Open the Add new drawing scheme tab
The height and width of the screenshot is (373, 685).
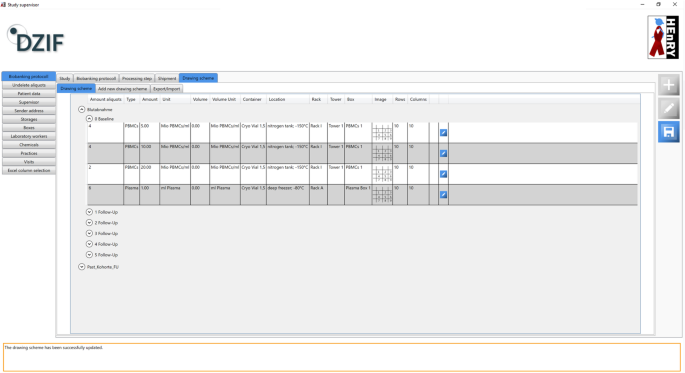tap(122, 89)
